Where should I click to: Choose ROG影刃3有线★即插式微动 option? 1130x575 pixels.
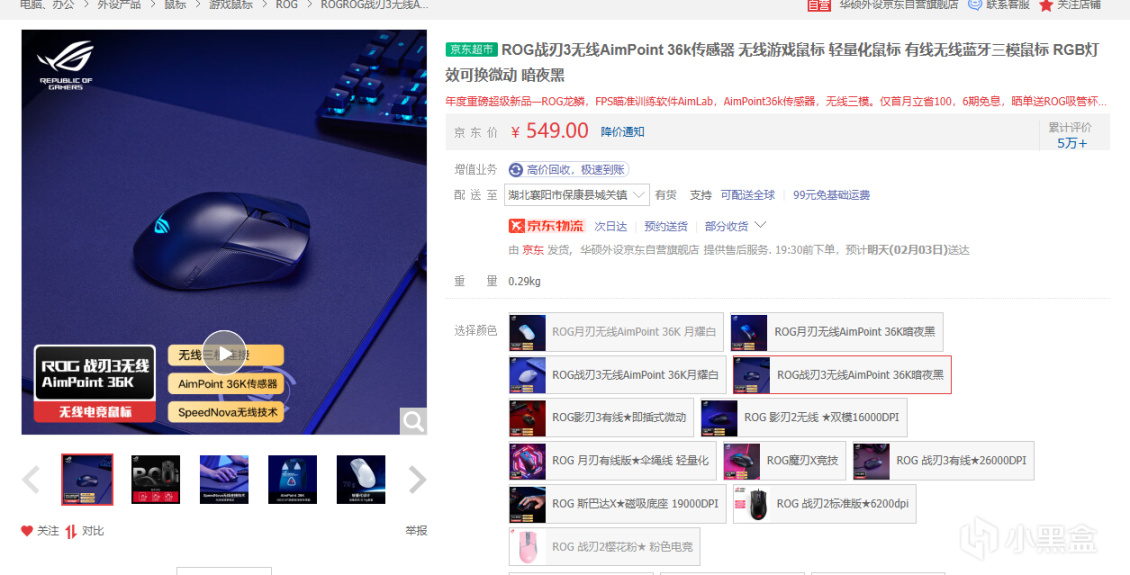(x=601, y=417)
